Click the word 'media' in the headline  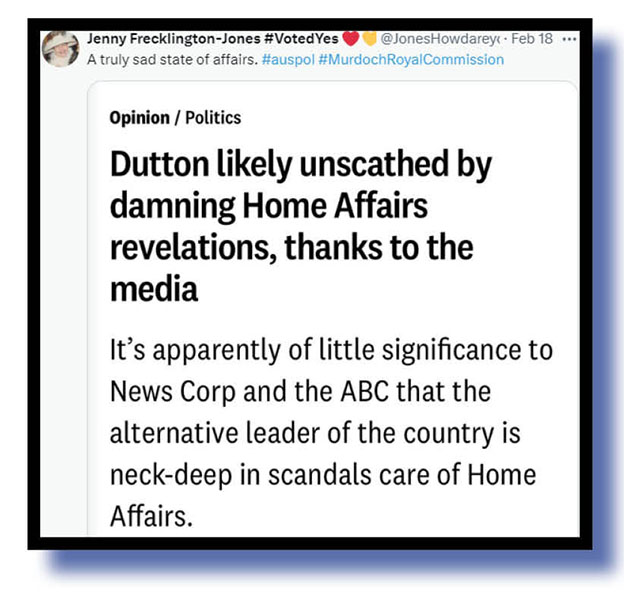(x=154, y=290)
